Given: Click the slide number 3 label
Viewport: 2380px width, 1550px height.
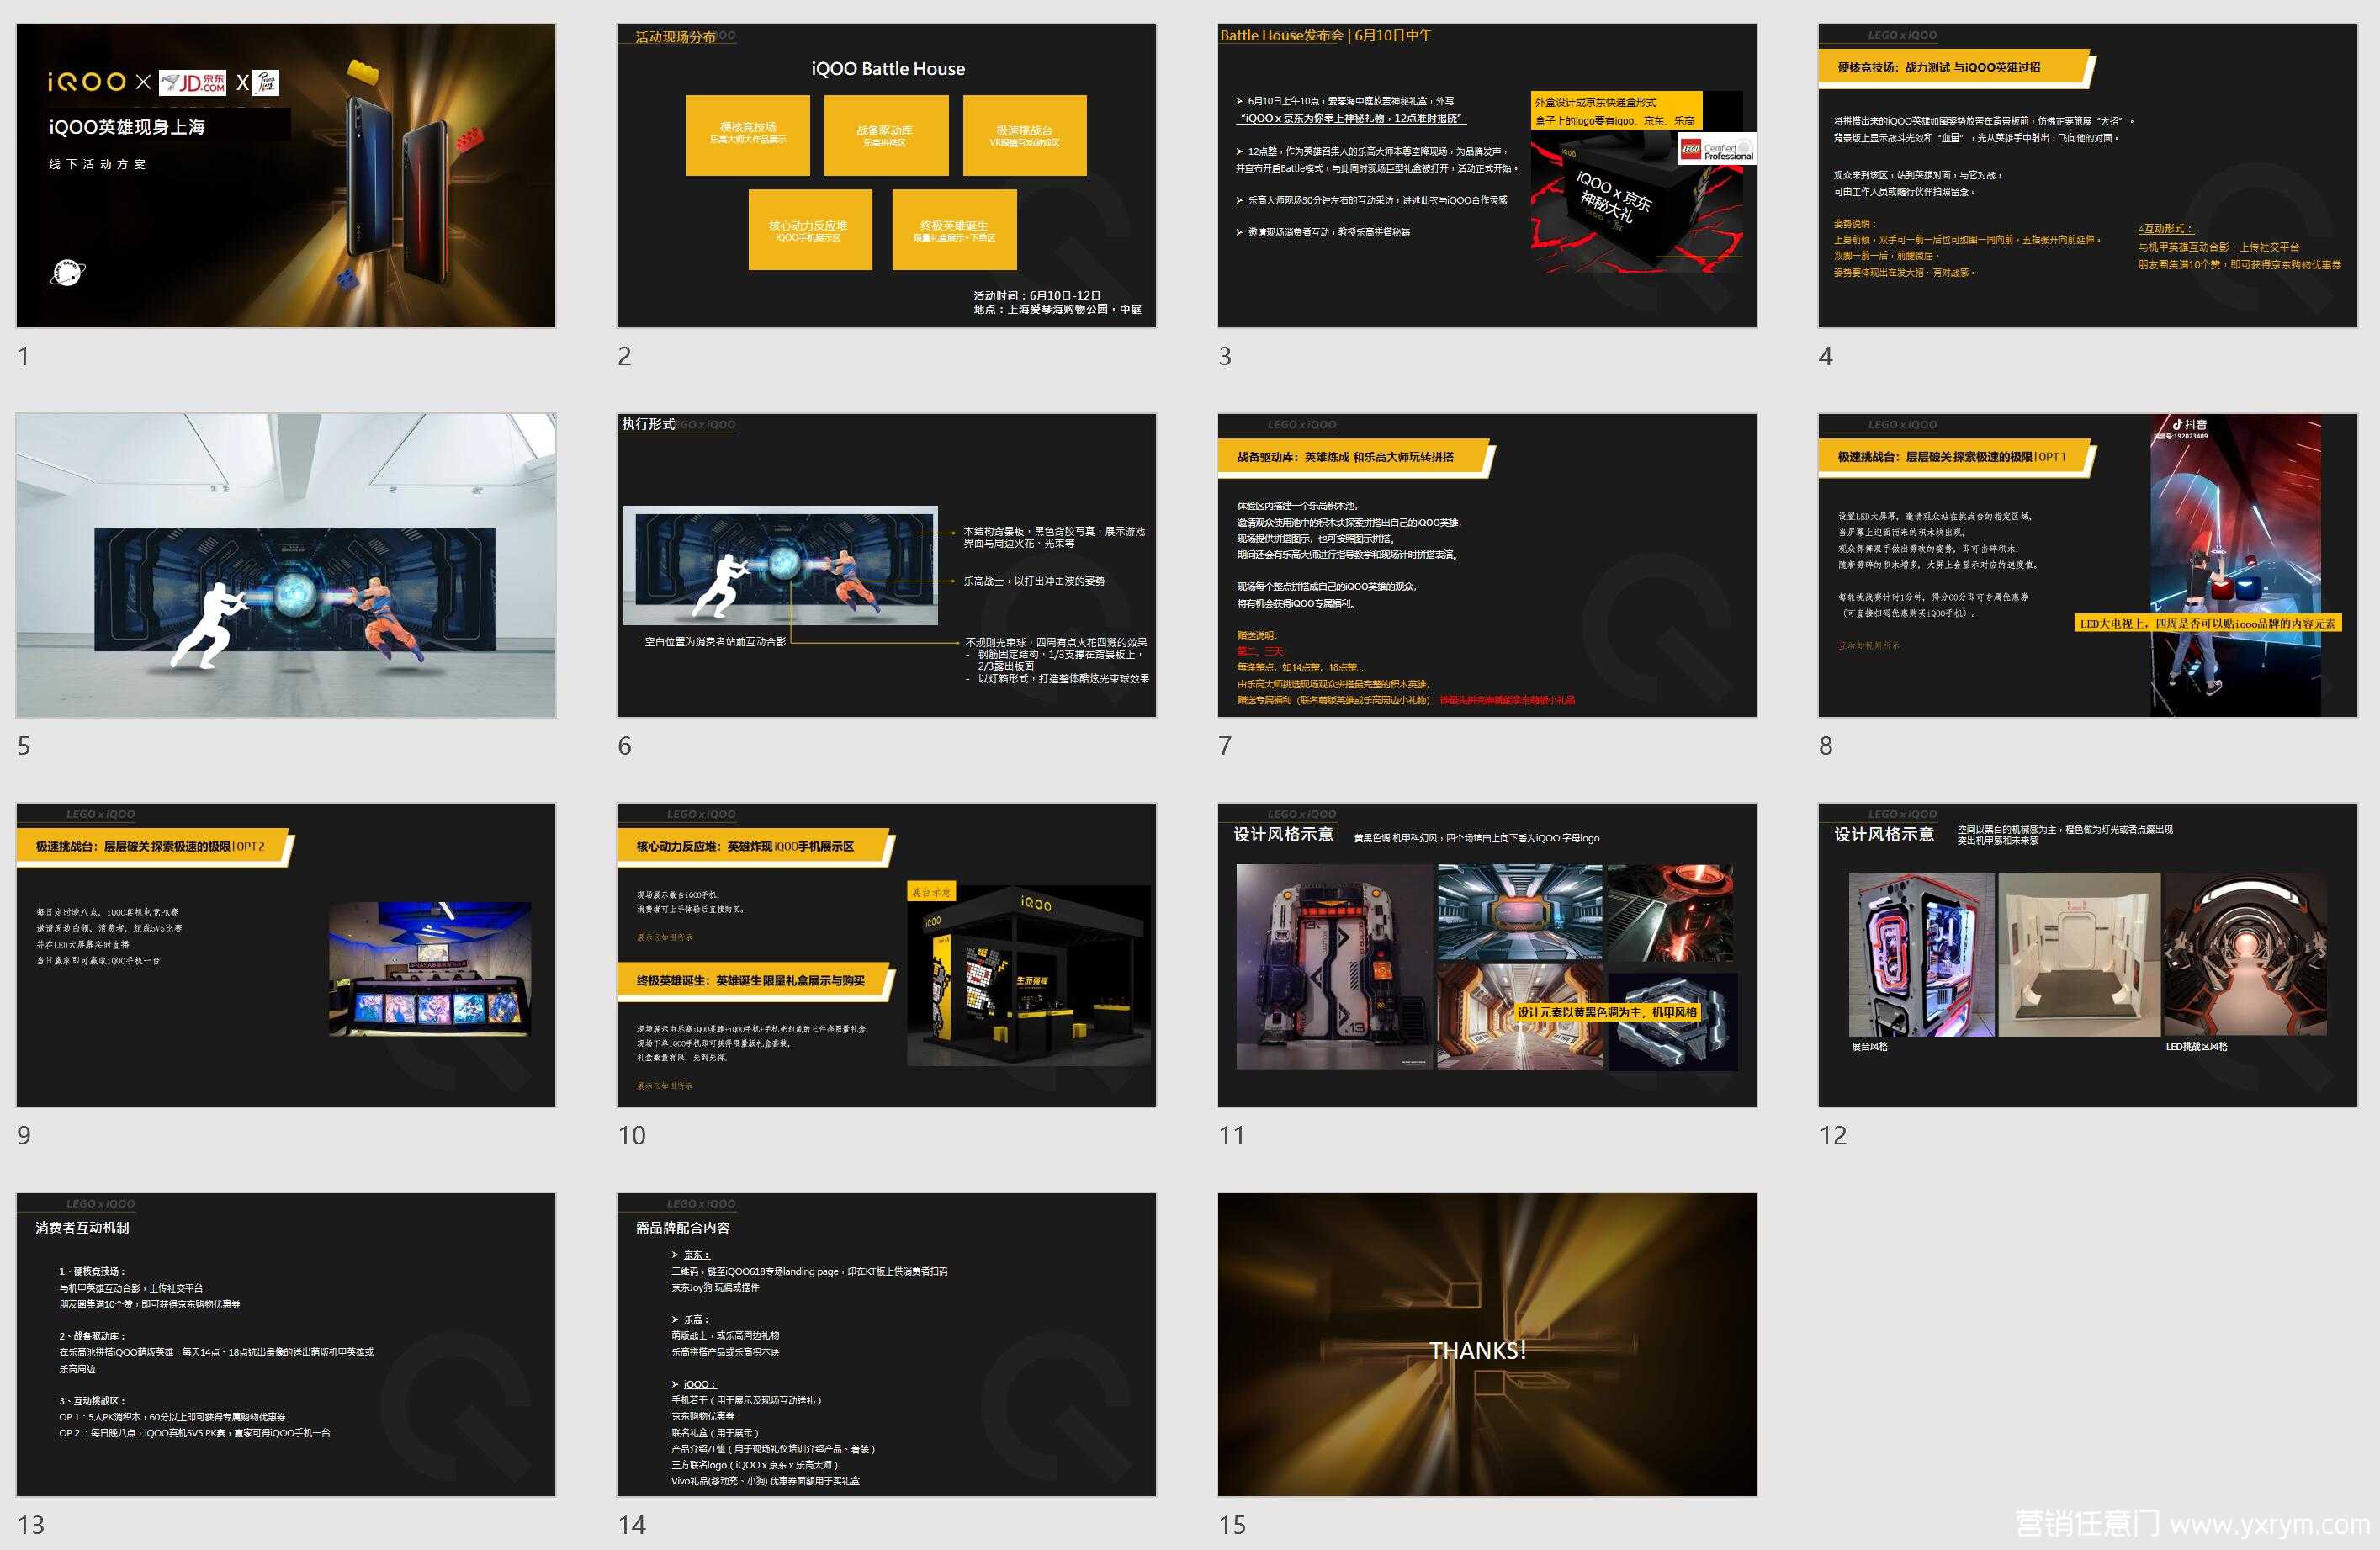Looking at the screenshot, I should coord(1225,356).
